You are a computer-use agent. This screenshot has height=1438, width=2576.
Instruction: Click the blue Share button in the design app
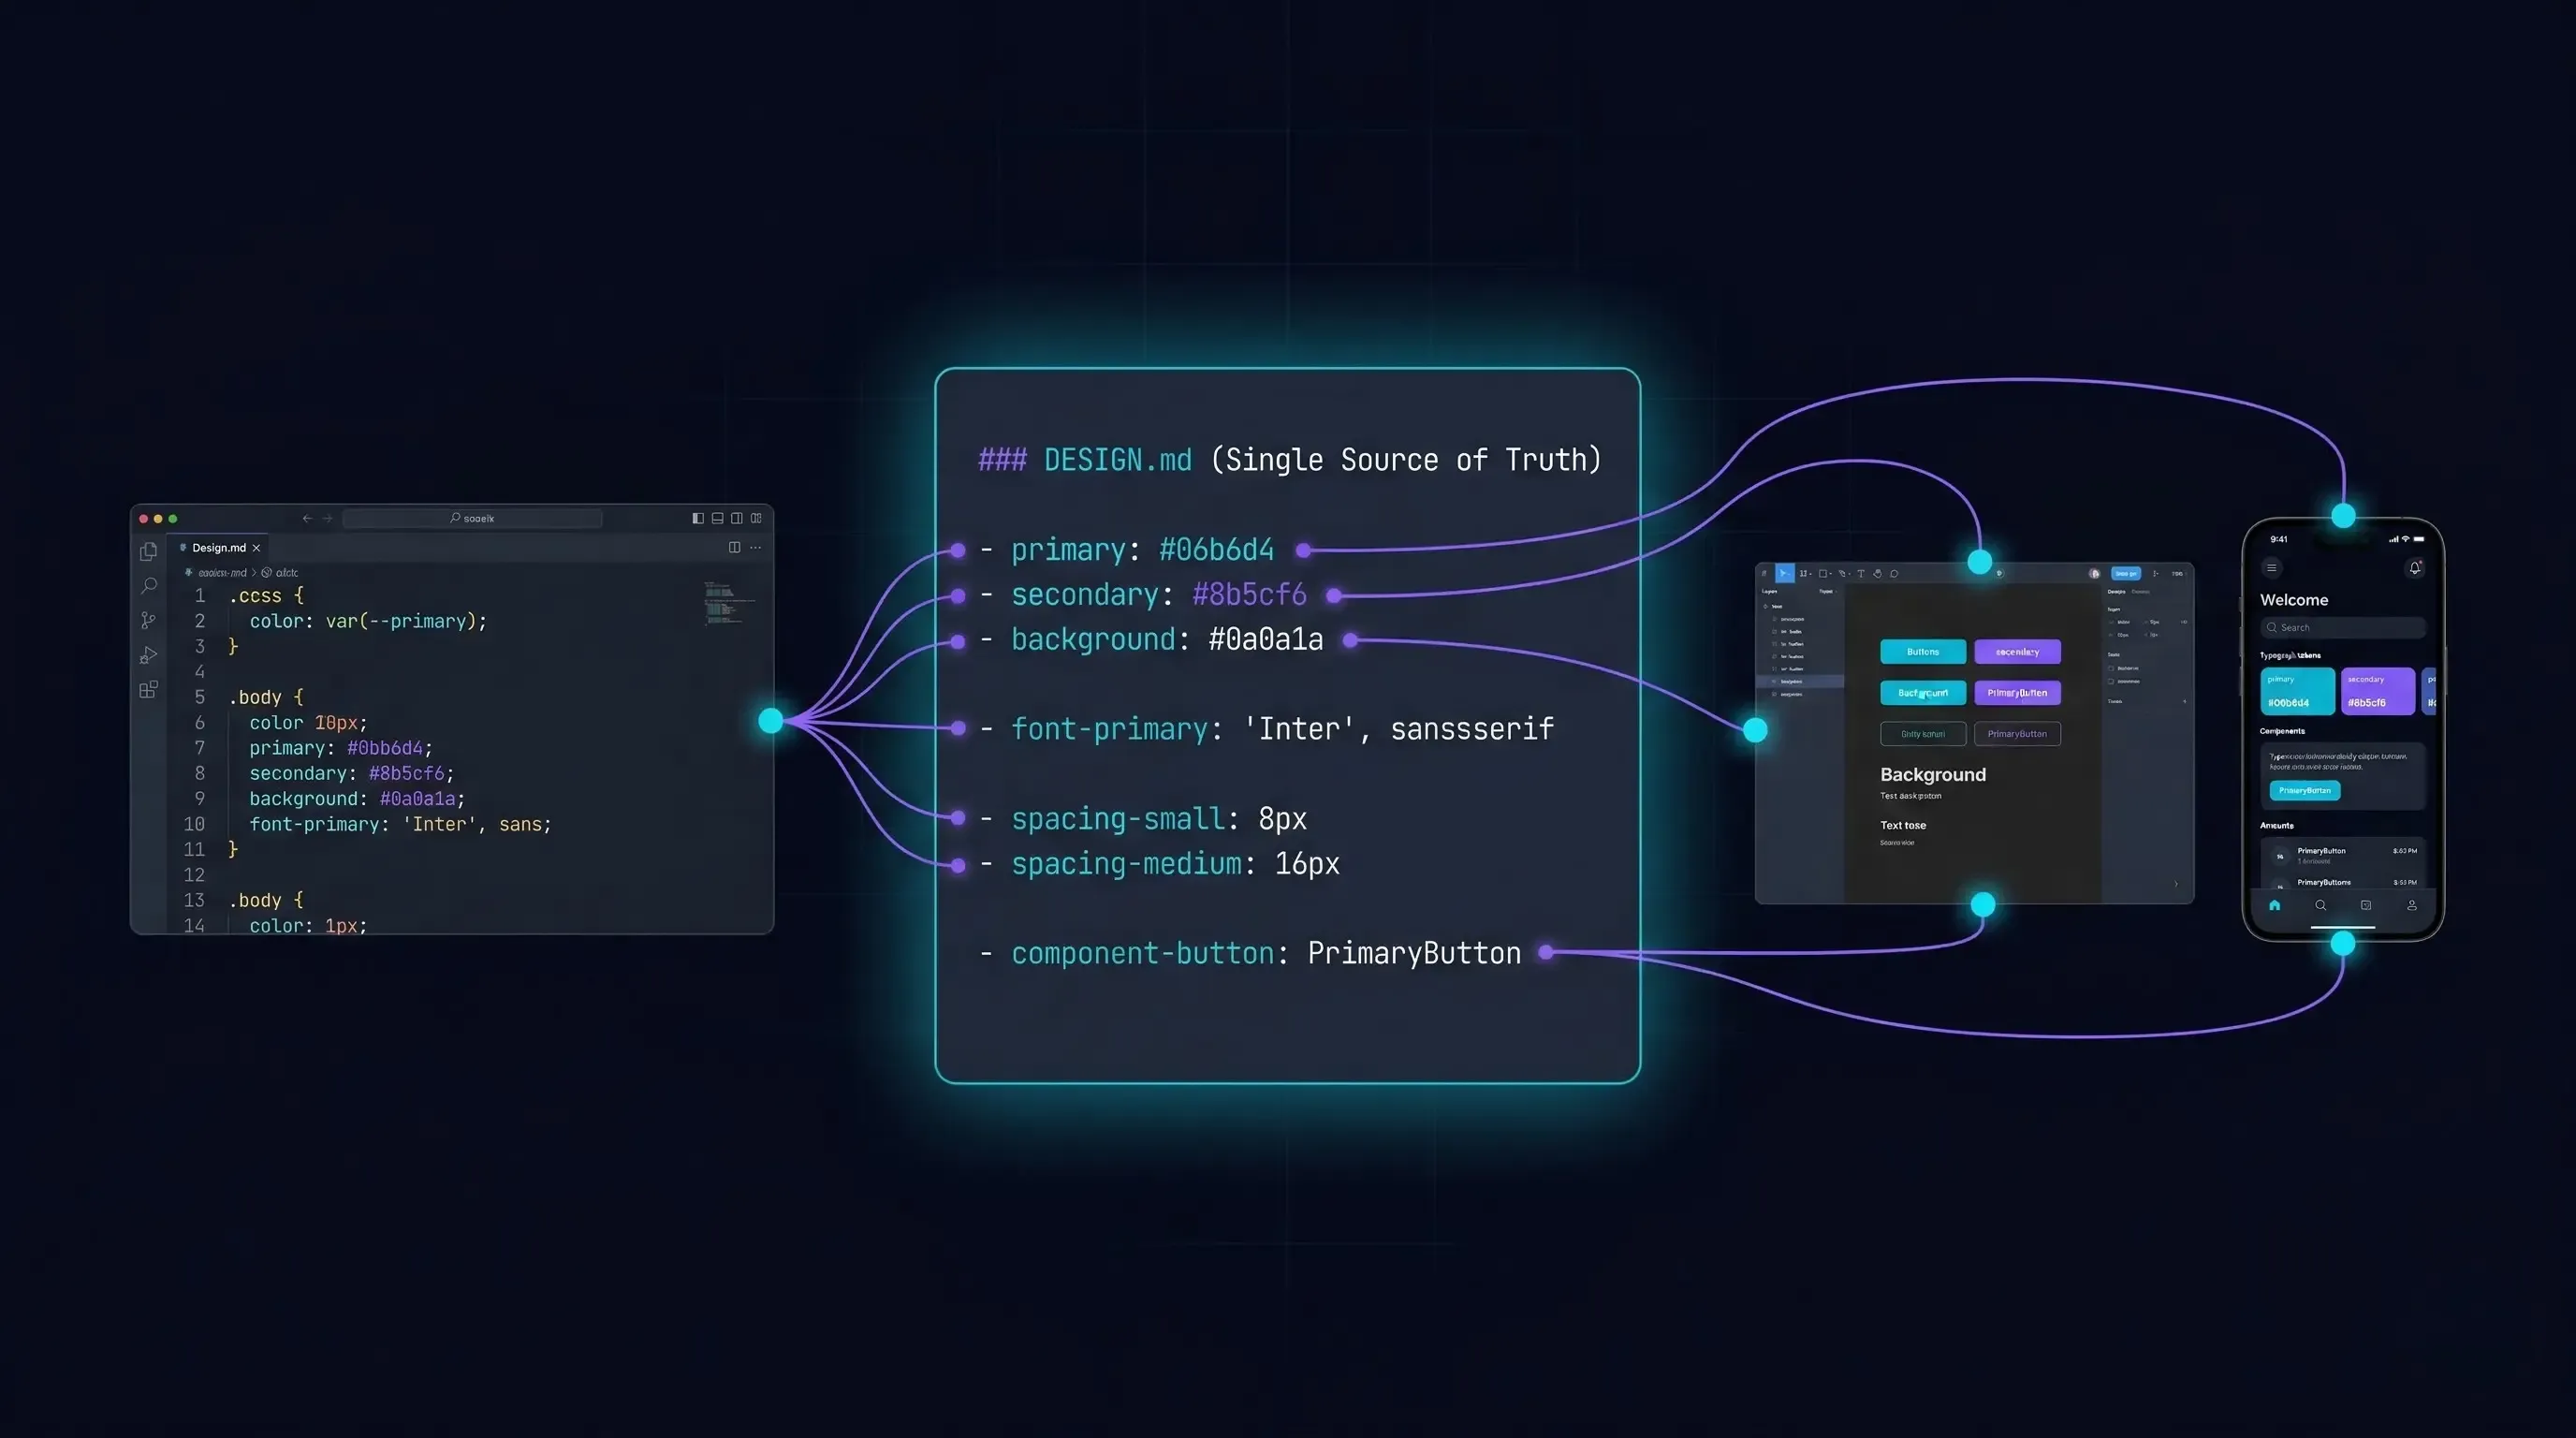click(2127, 574)
